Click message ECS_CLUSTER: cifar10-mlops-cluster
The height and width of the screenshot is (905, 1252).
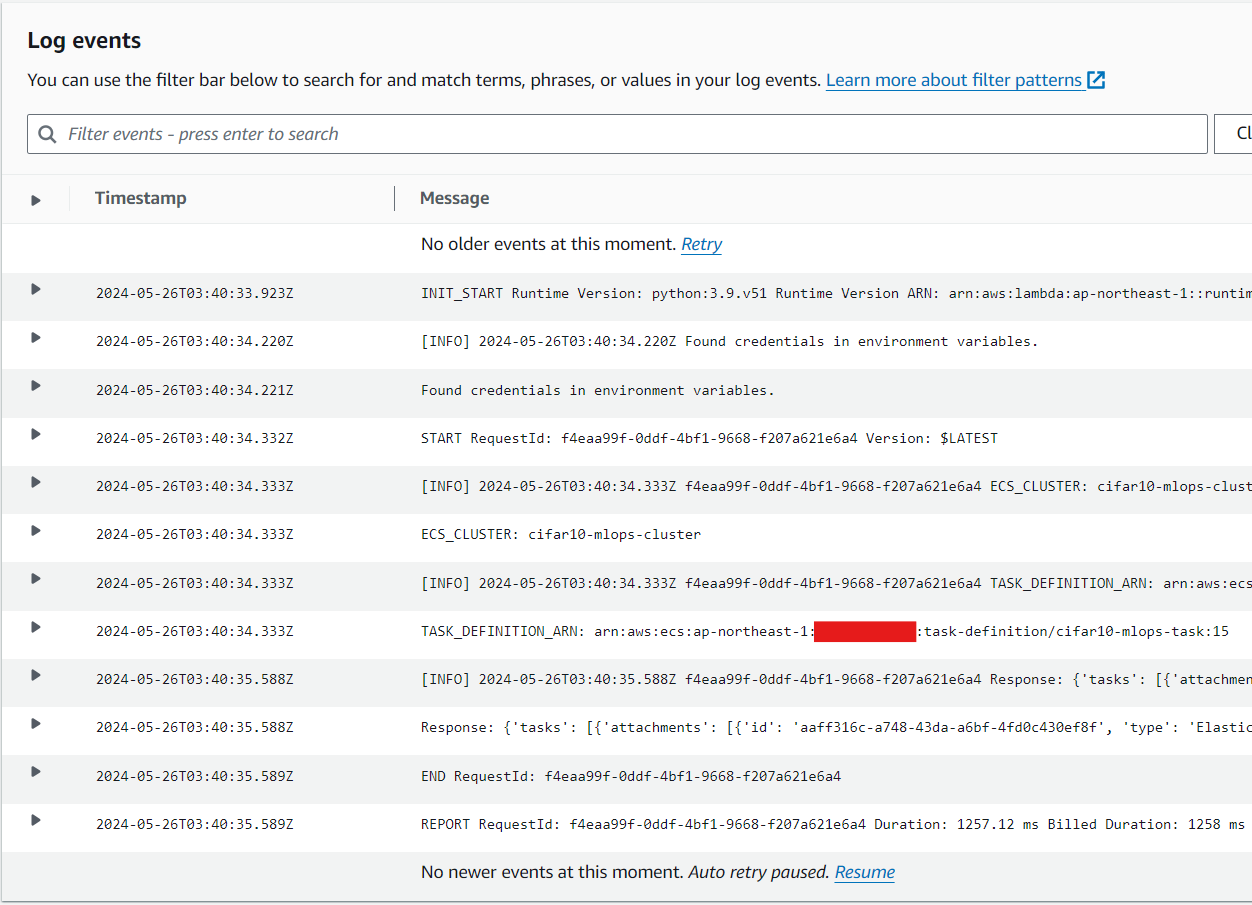pos(561,534)
